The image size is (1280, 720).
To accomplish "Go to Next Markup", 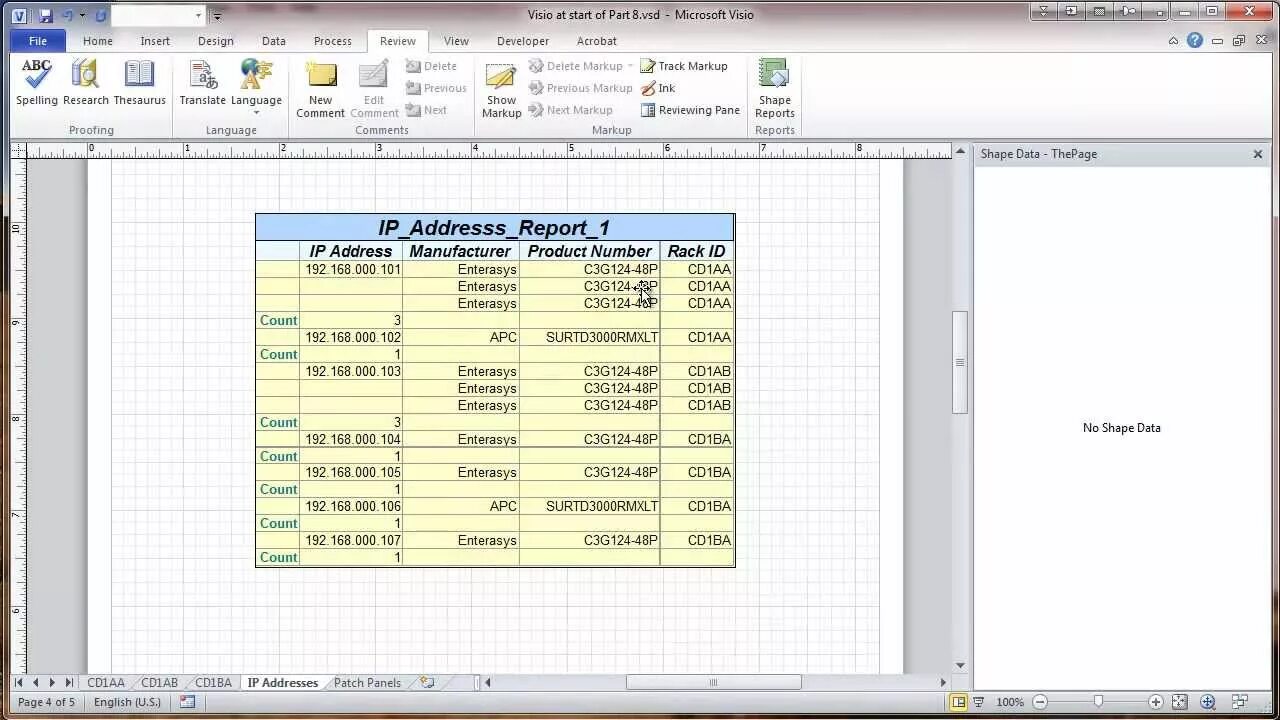I will coord(571,110).
